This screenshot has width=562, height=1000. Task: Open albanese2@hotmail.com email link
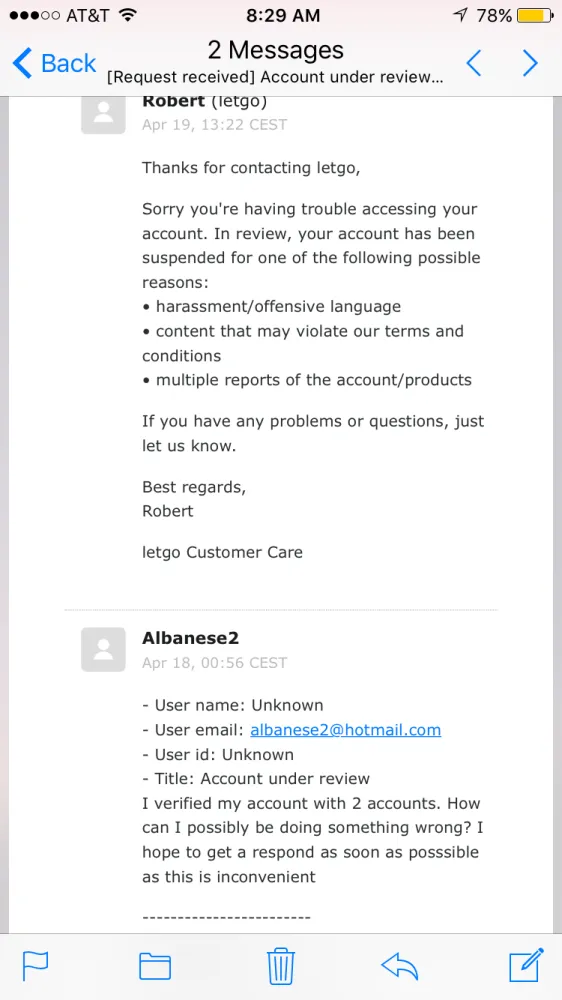pyautogui.click(x=345, y=730)
